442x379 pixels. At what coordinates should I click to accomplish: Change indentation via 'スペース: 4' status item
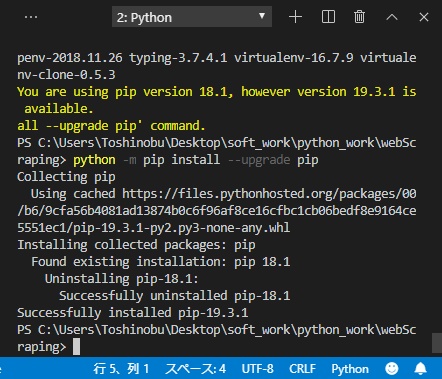click(x=196, y=369)
